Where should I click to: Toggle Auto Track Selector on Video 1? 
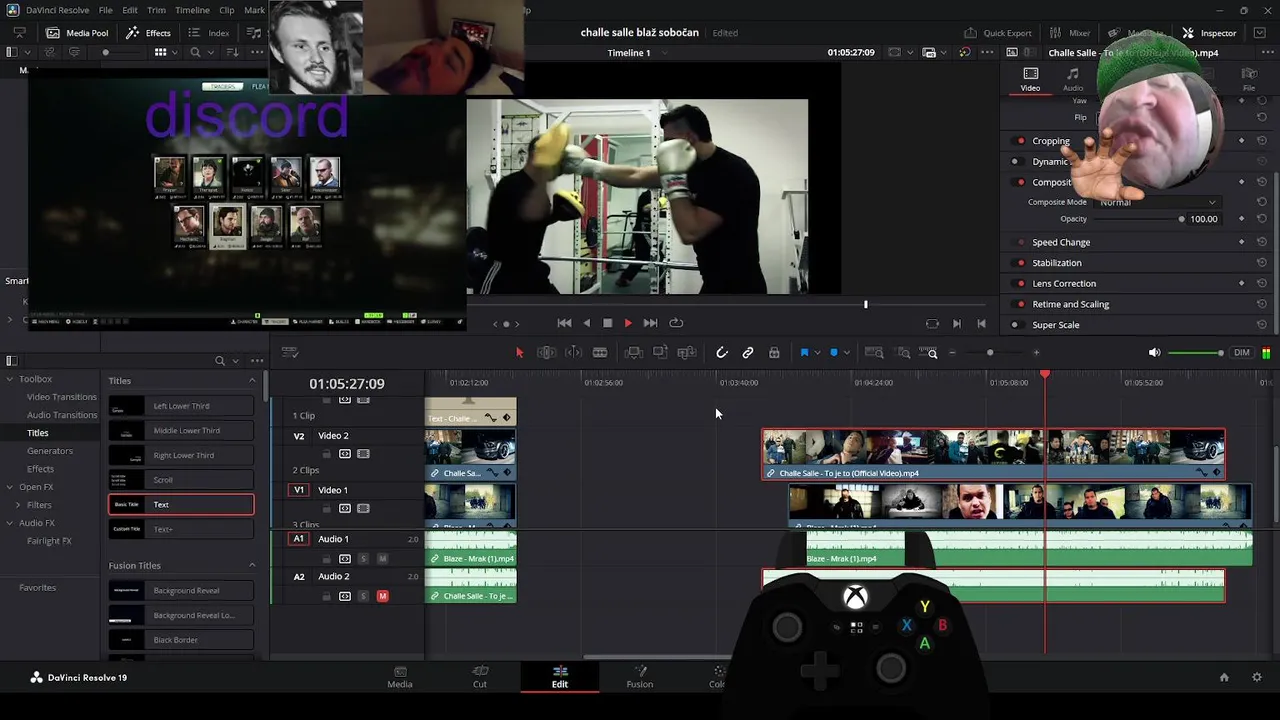click(x=345, y=508)
